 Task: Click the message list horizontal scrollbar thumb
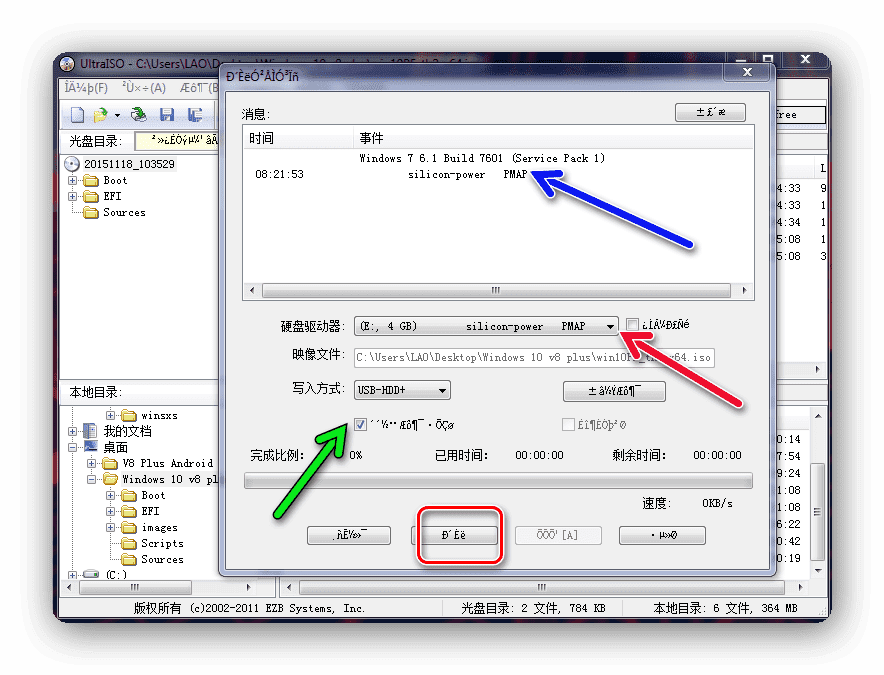496,291
